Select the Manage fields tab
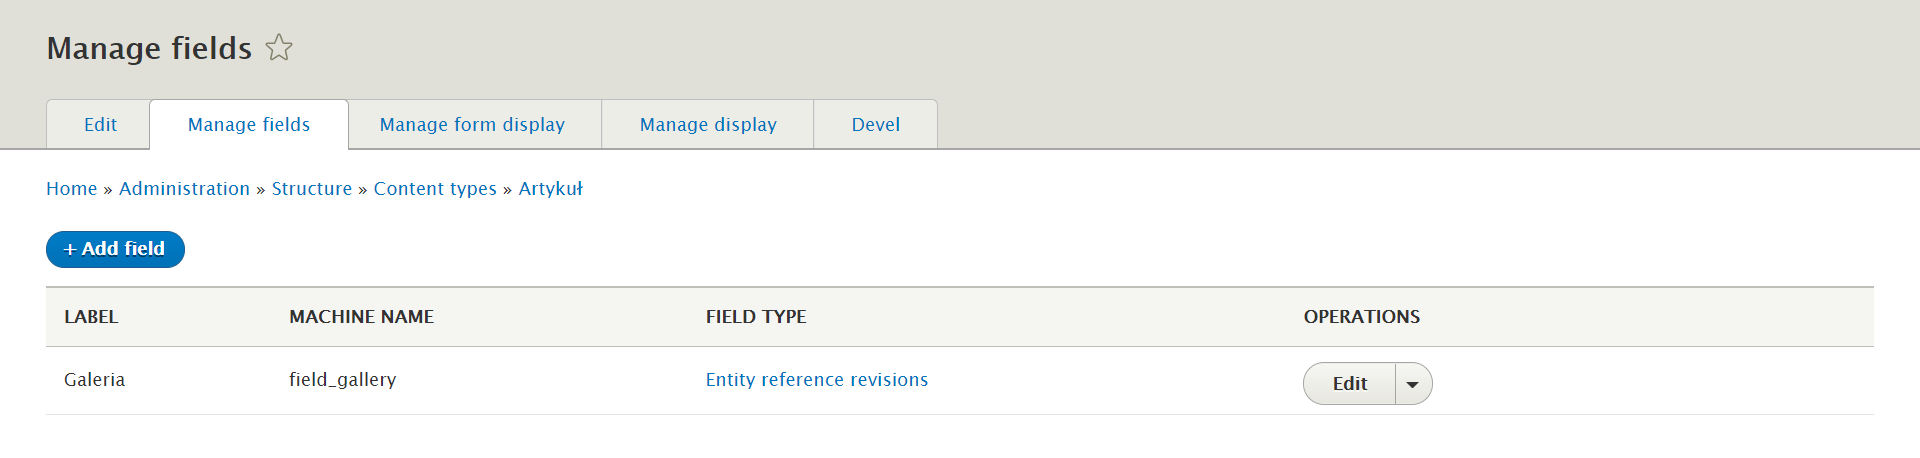 click(249, 125)
